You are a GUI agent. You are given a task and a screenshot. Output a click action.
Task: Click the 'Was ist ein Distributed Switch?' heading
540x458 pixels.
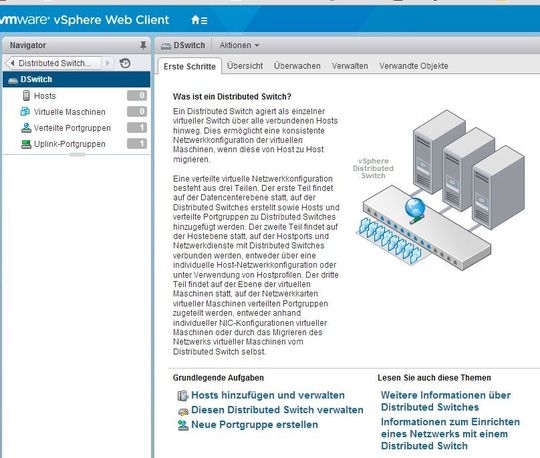click(x=232, y=96)
